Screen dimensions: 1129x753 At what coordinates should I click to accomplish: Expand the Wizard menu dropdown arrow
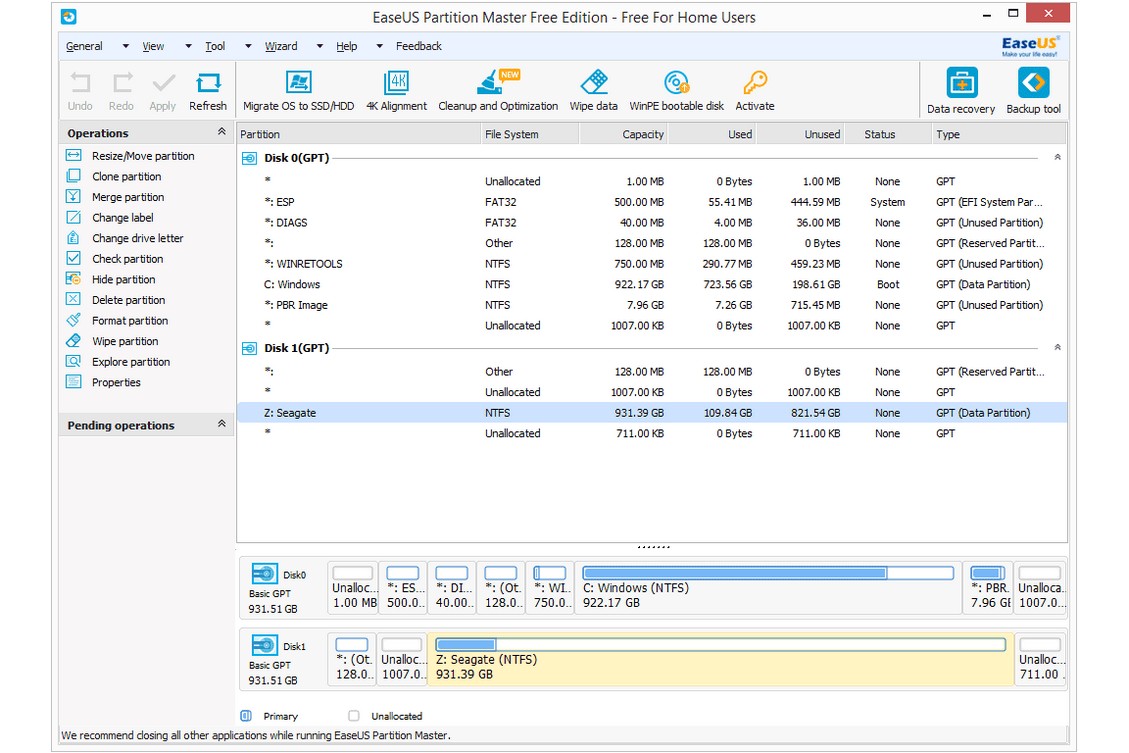coord(319,46)
